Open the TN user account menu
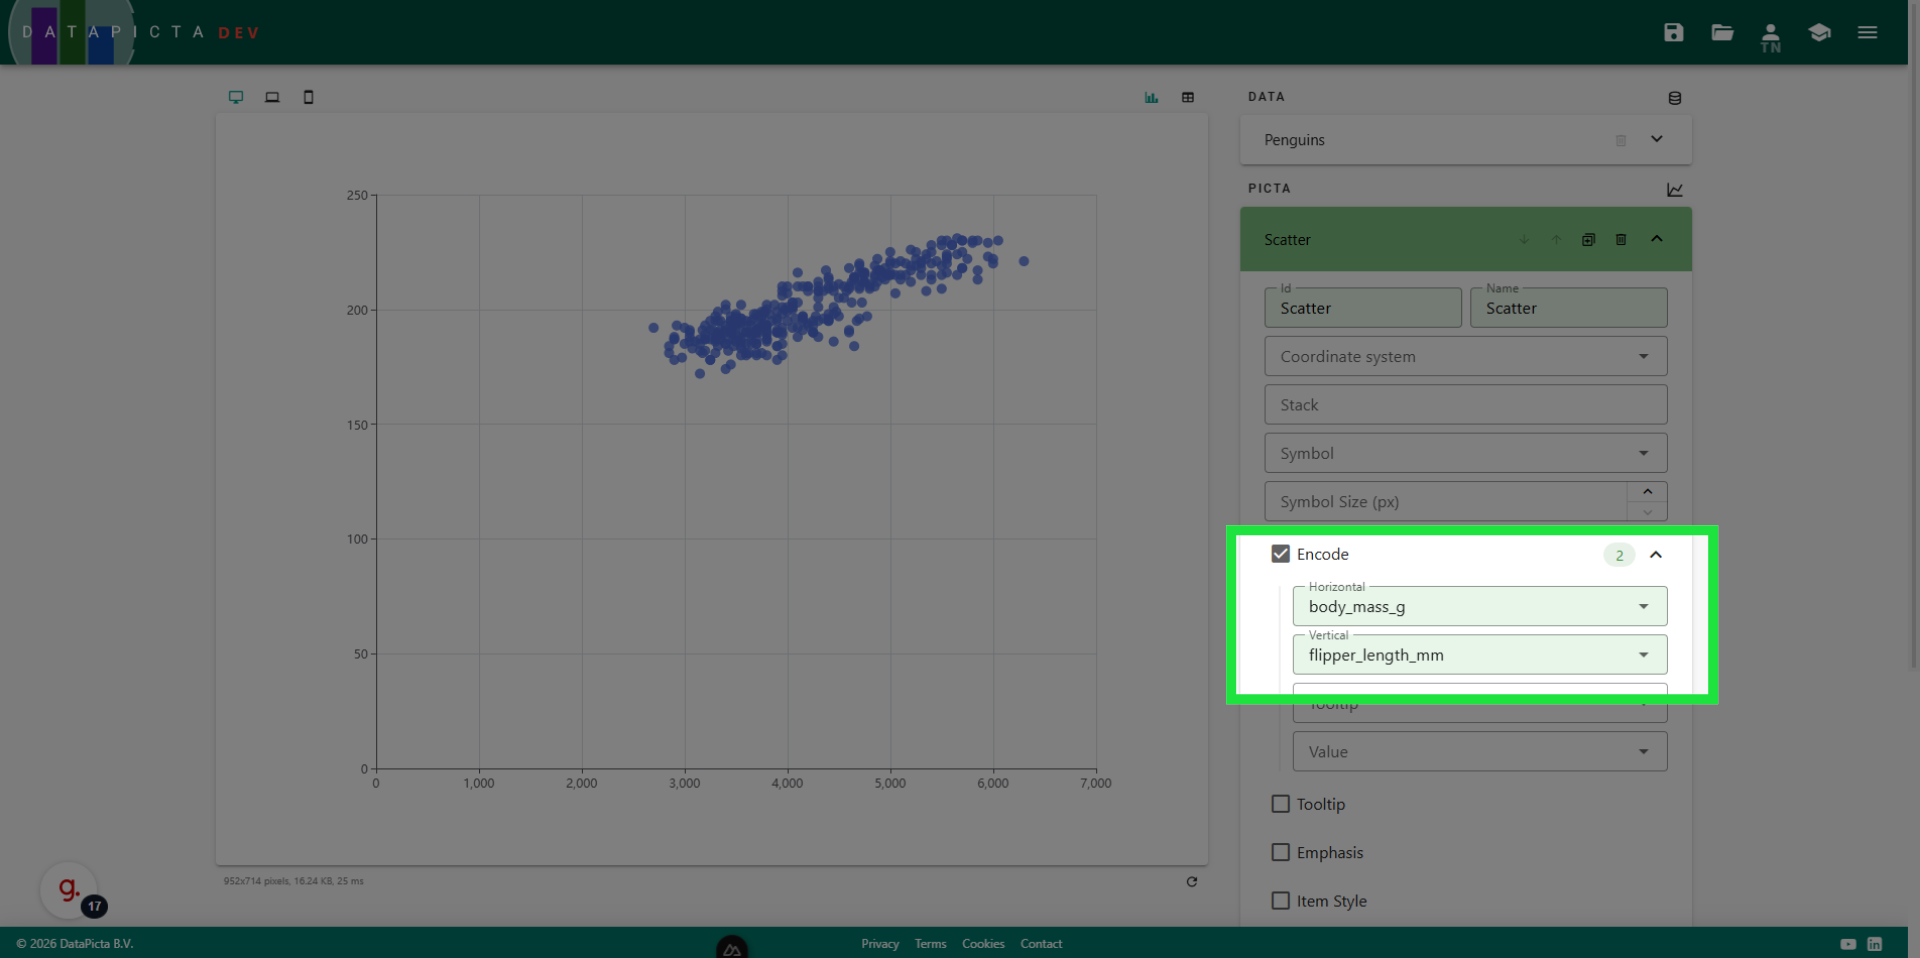The image size is (1920, 958). click(x=1770, y=37)
